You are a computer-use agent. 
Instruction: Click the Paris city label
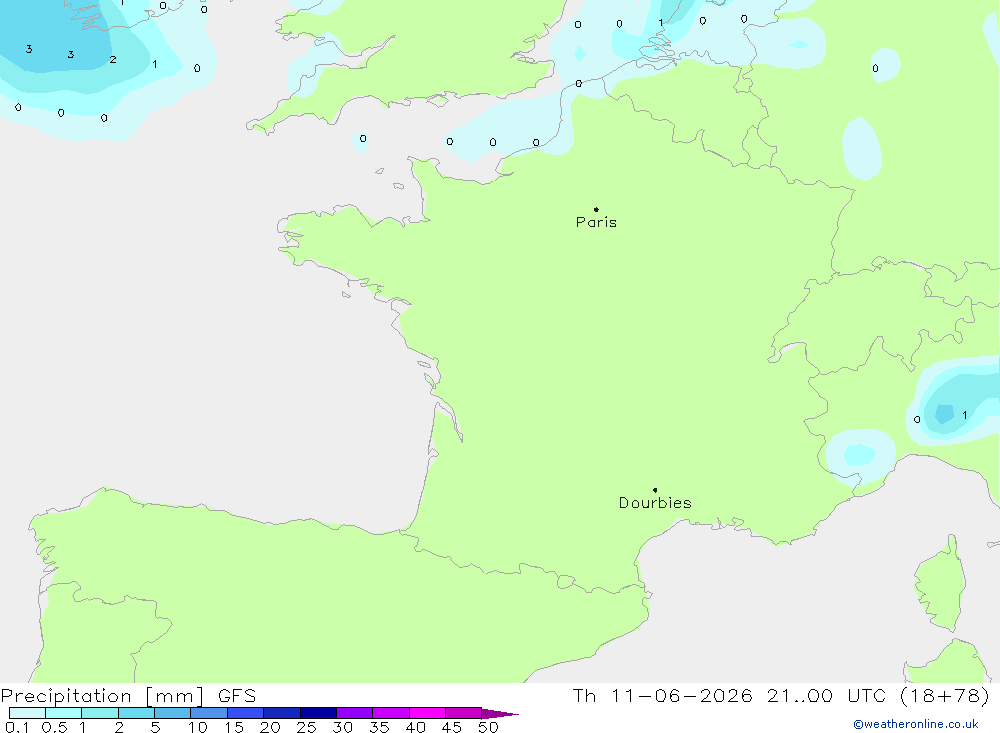point(596,222)
